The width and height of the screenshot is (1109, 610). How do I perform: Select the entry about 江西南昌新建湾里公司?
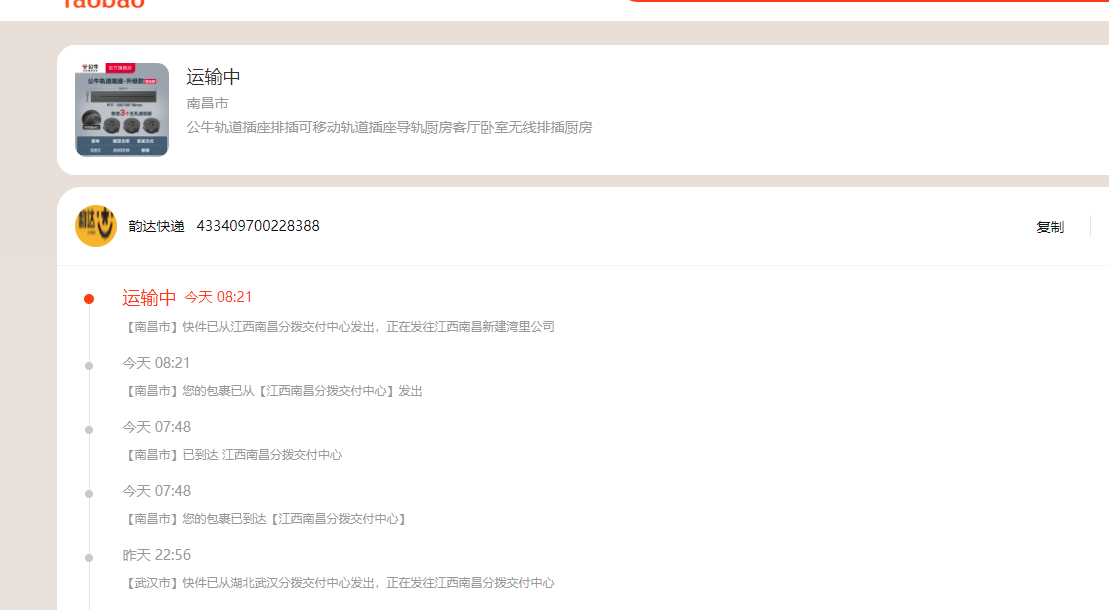click(x=339, y=327)
